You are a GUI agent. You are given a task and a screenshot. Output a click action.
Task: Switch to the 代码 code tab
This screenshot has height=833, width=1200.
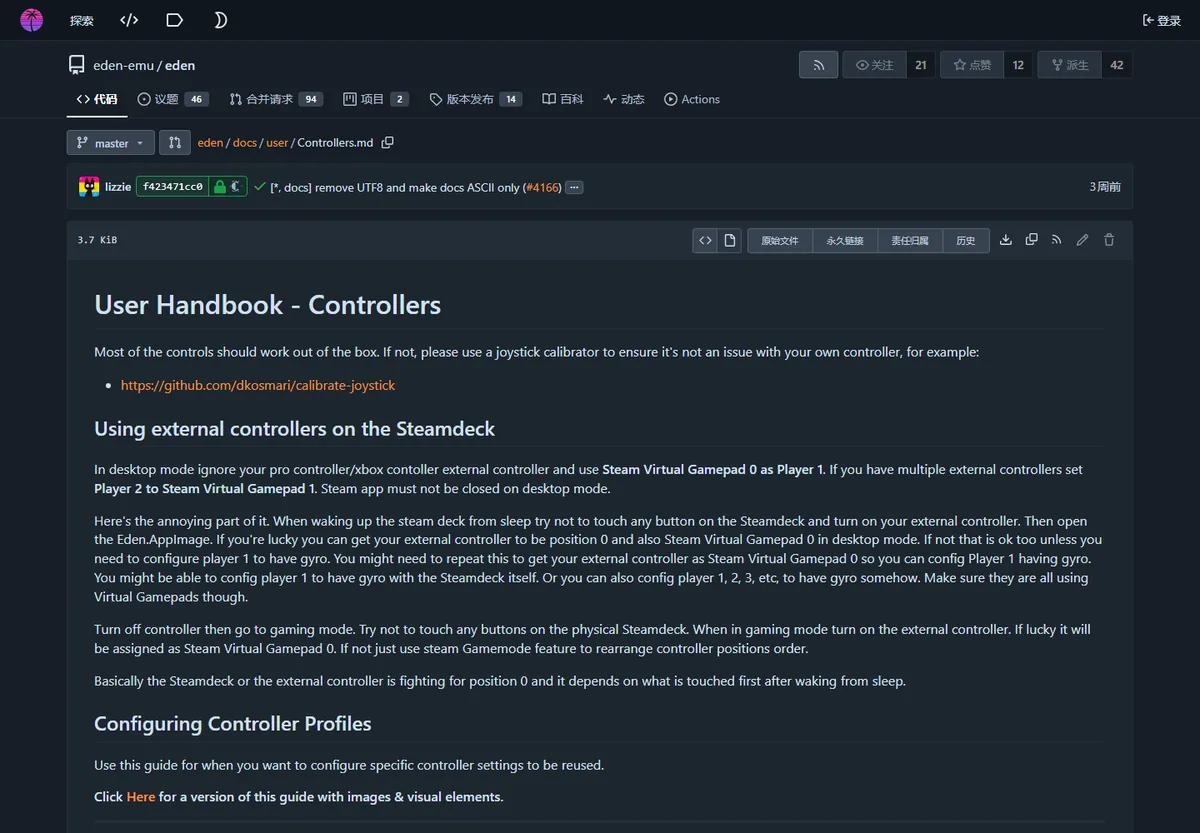coord(97,99)
